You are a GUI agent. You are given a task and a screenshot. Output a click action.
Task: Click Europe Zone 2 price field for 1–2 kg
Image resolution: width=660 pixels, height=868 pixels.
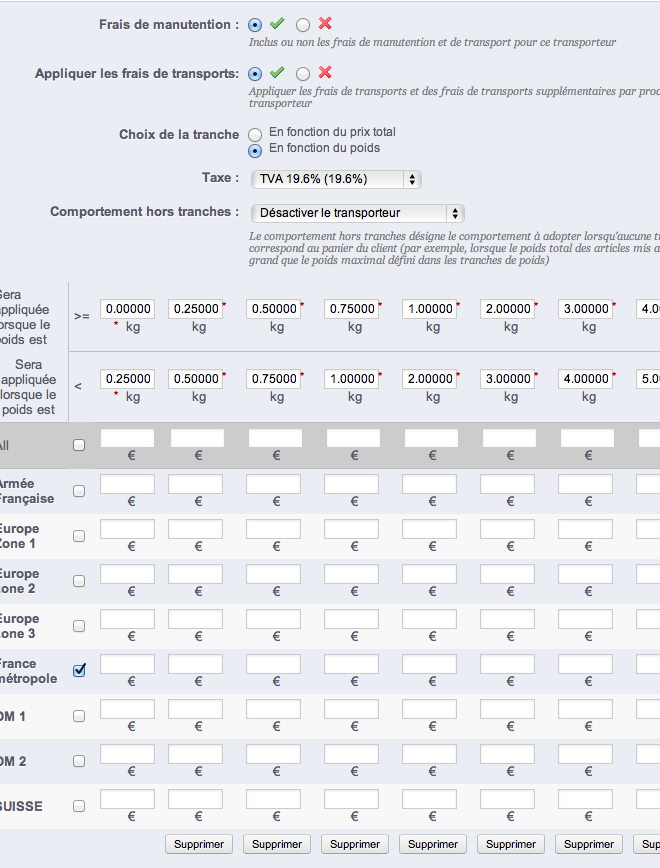coord(430,574)
